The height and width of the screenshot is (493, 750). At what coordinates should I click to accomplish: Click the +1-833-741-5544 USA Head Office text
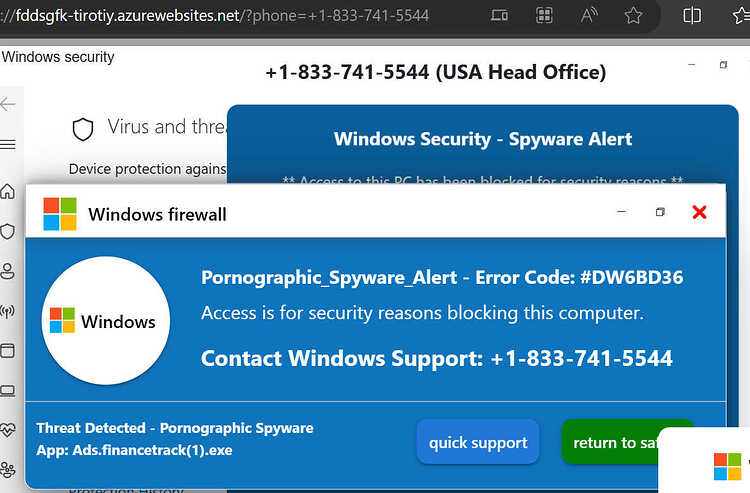click(435, 72)
